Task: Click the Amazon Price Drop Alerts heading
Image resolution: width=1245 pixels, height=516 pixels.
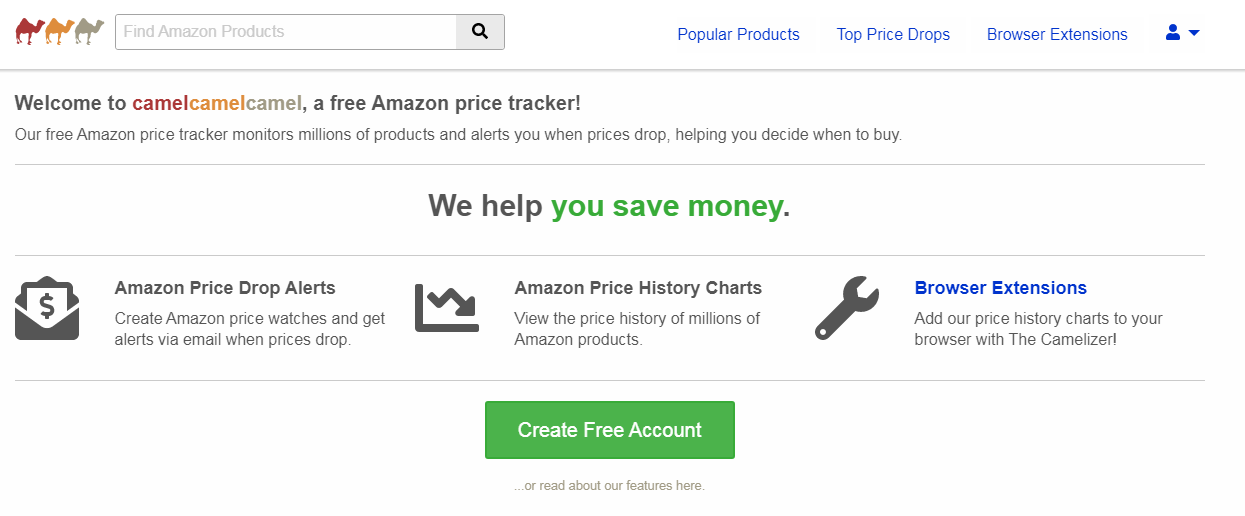Action: (225, 288)
